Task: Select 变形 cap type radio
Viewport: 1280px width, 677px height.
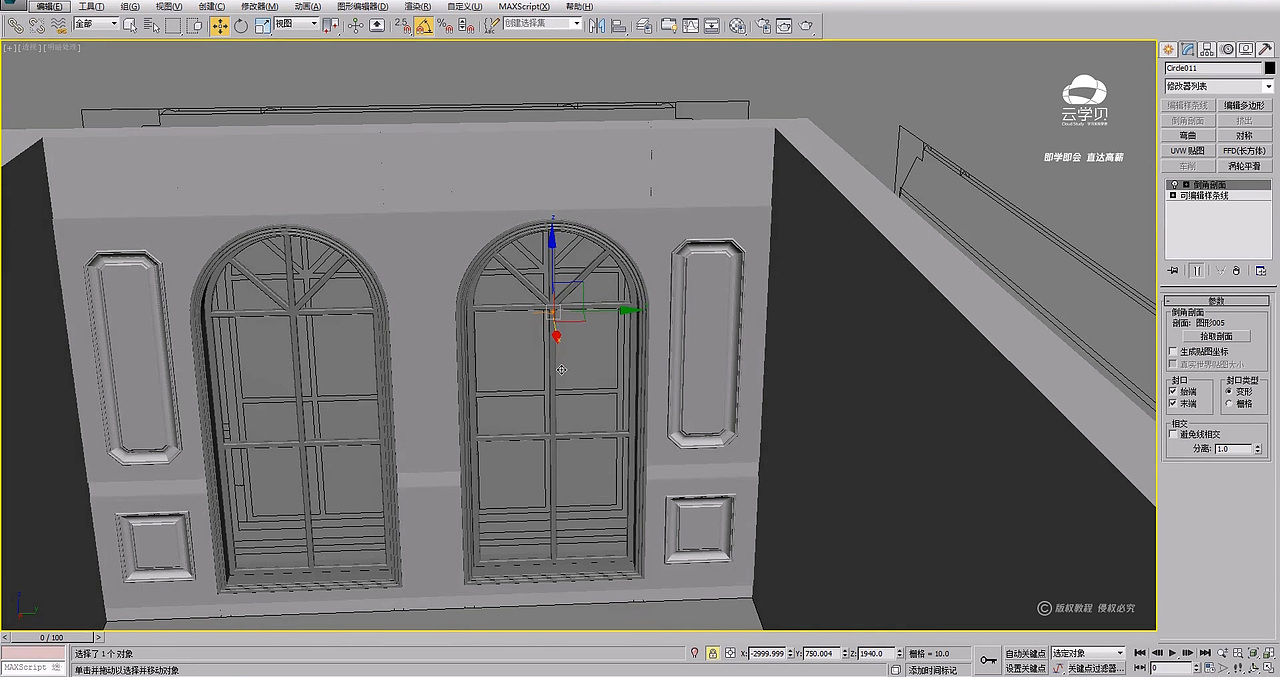Action: (x=1229, y=391)
